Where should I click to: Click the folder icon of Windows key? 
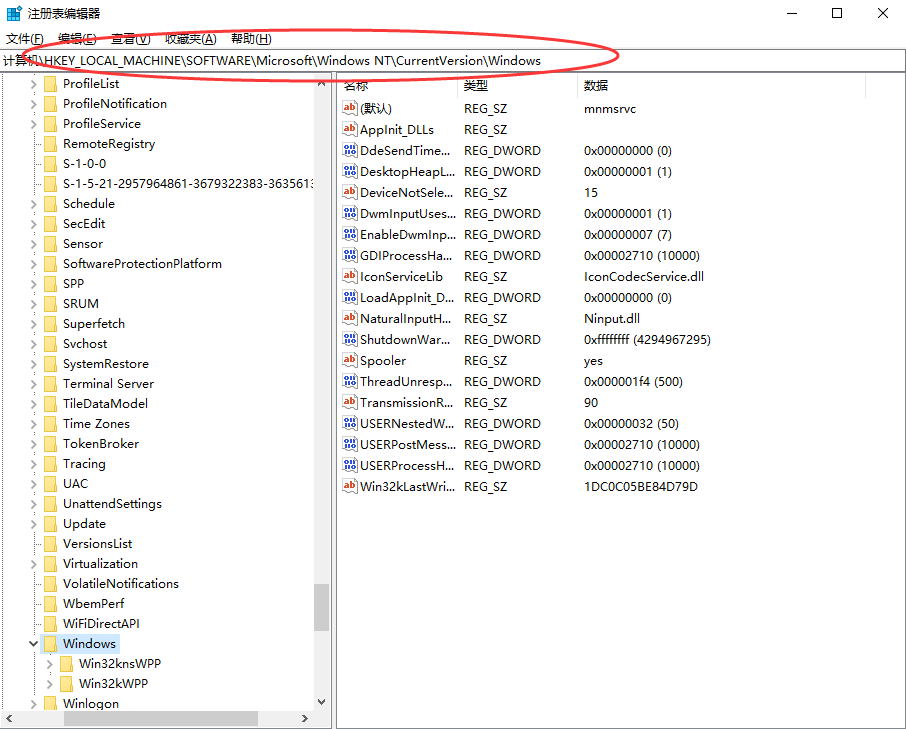click(51, 644)
